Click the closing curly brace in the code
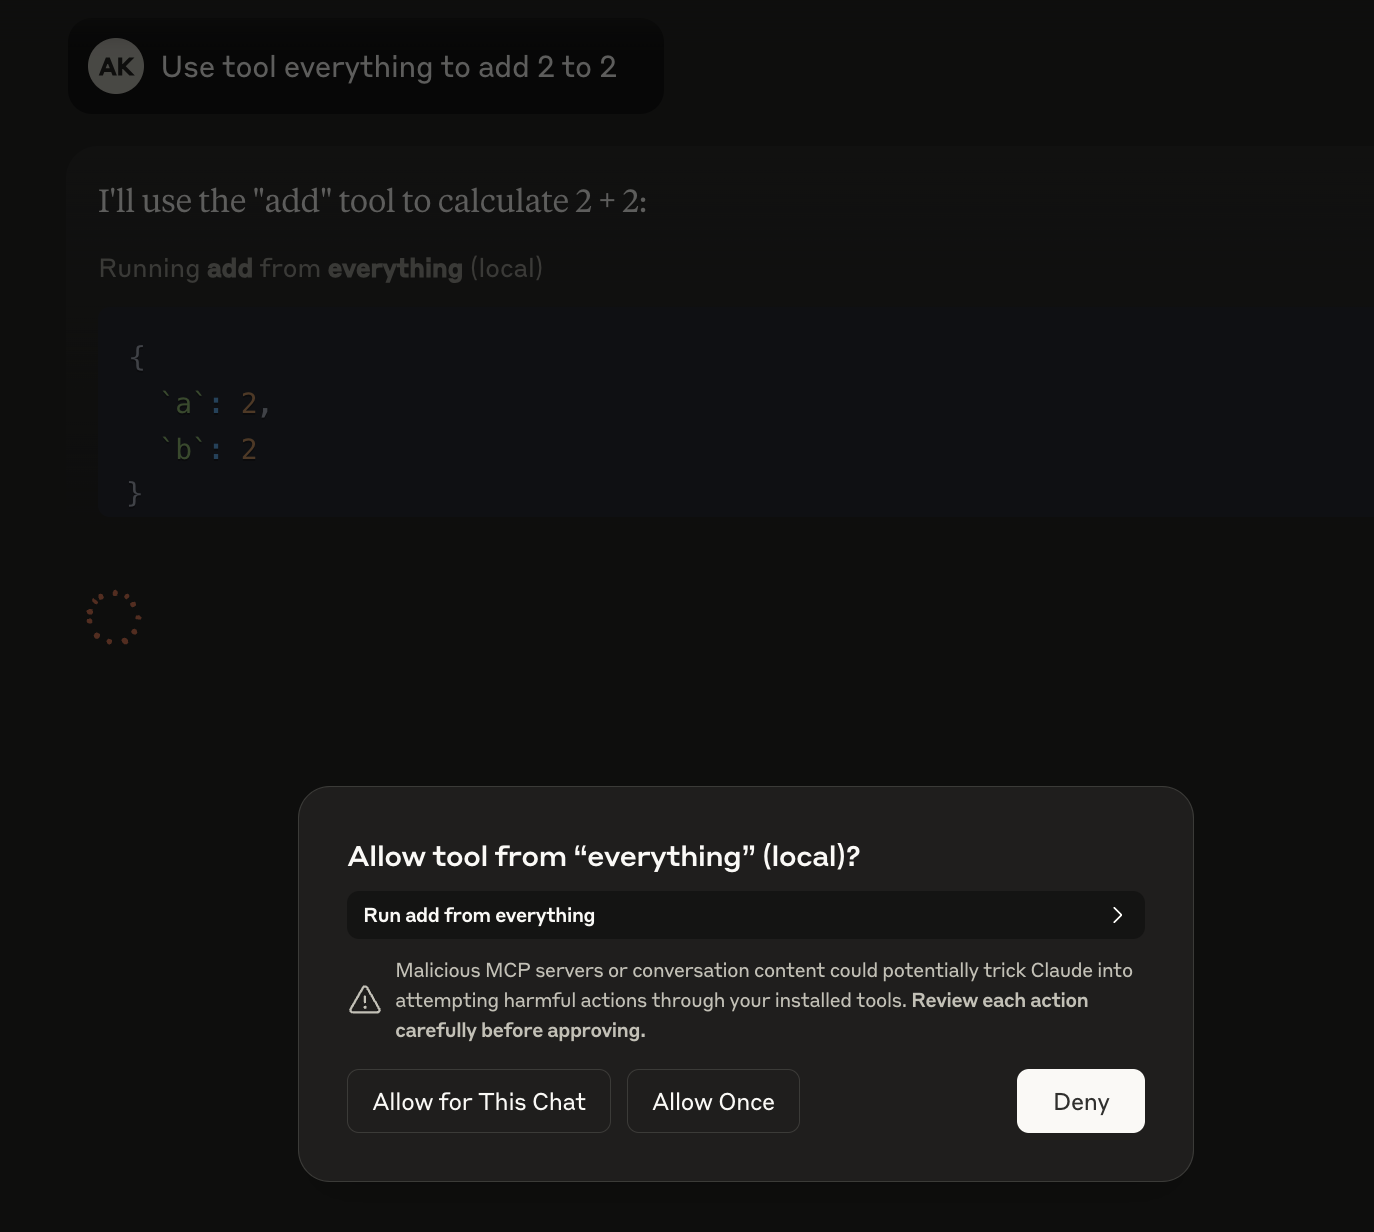The image size is (1374, 1232). (135, 494)
